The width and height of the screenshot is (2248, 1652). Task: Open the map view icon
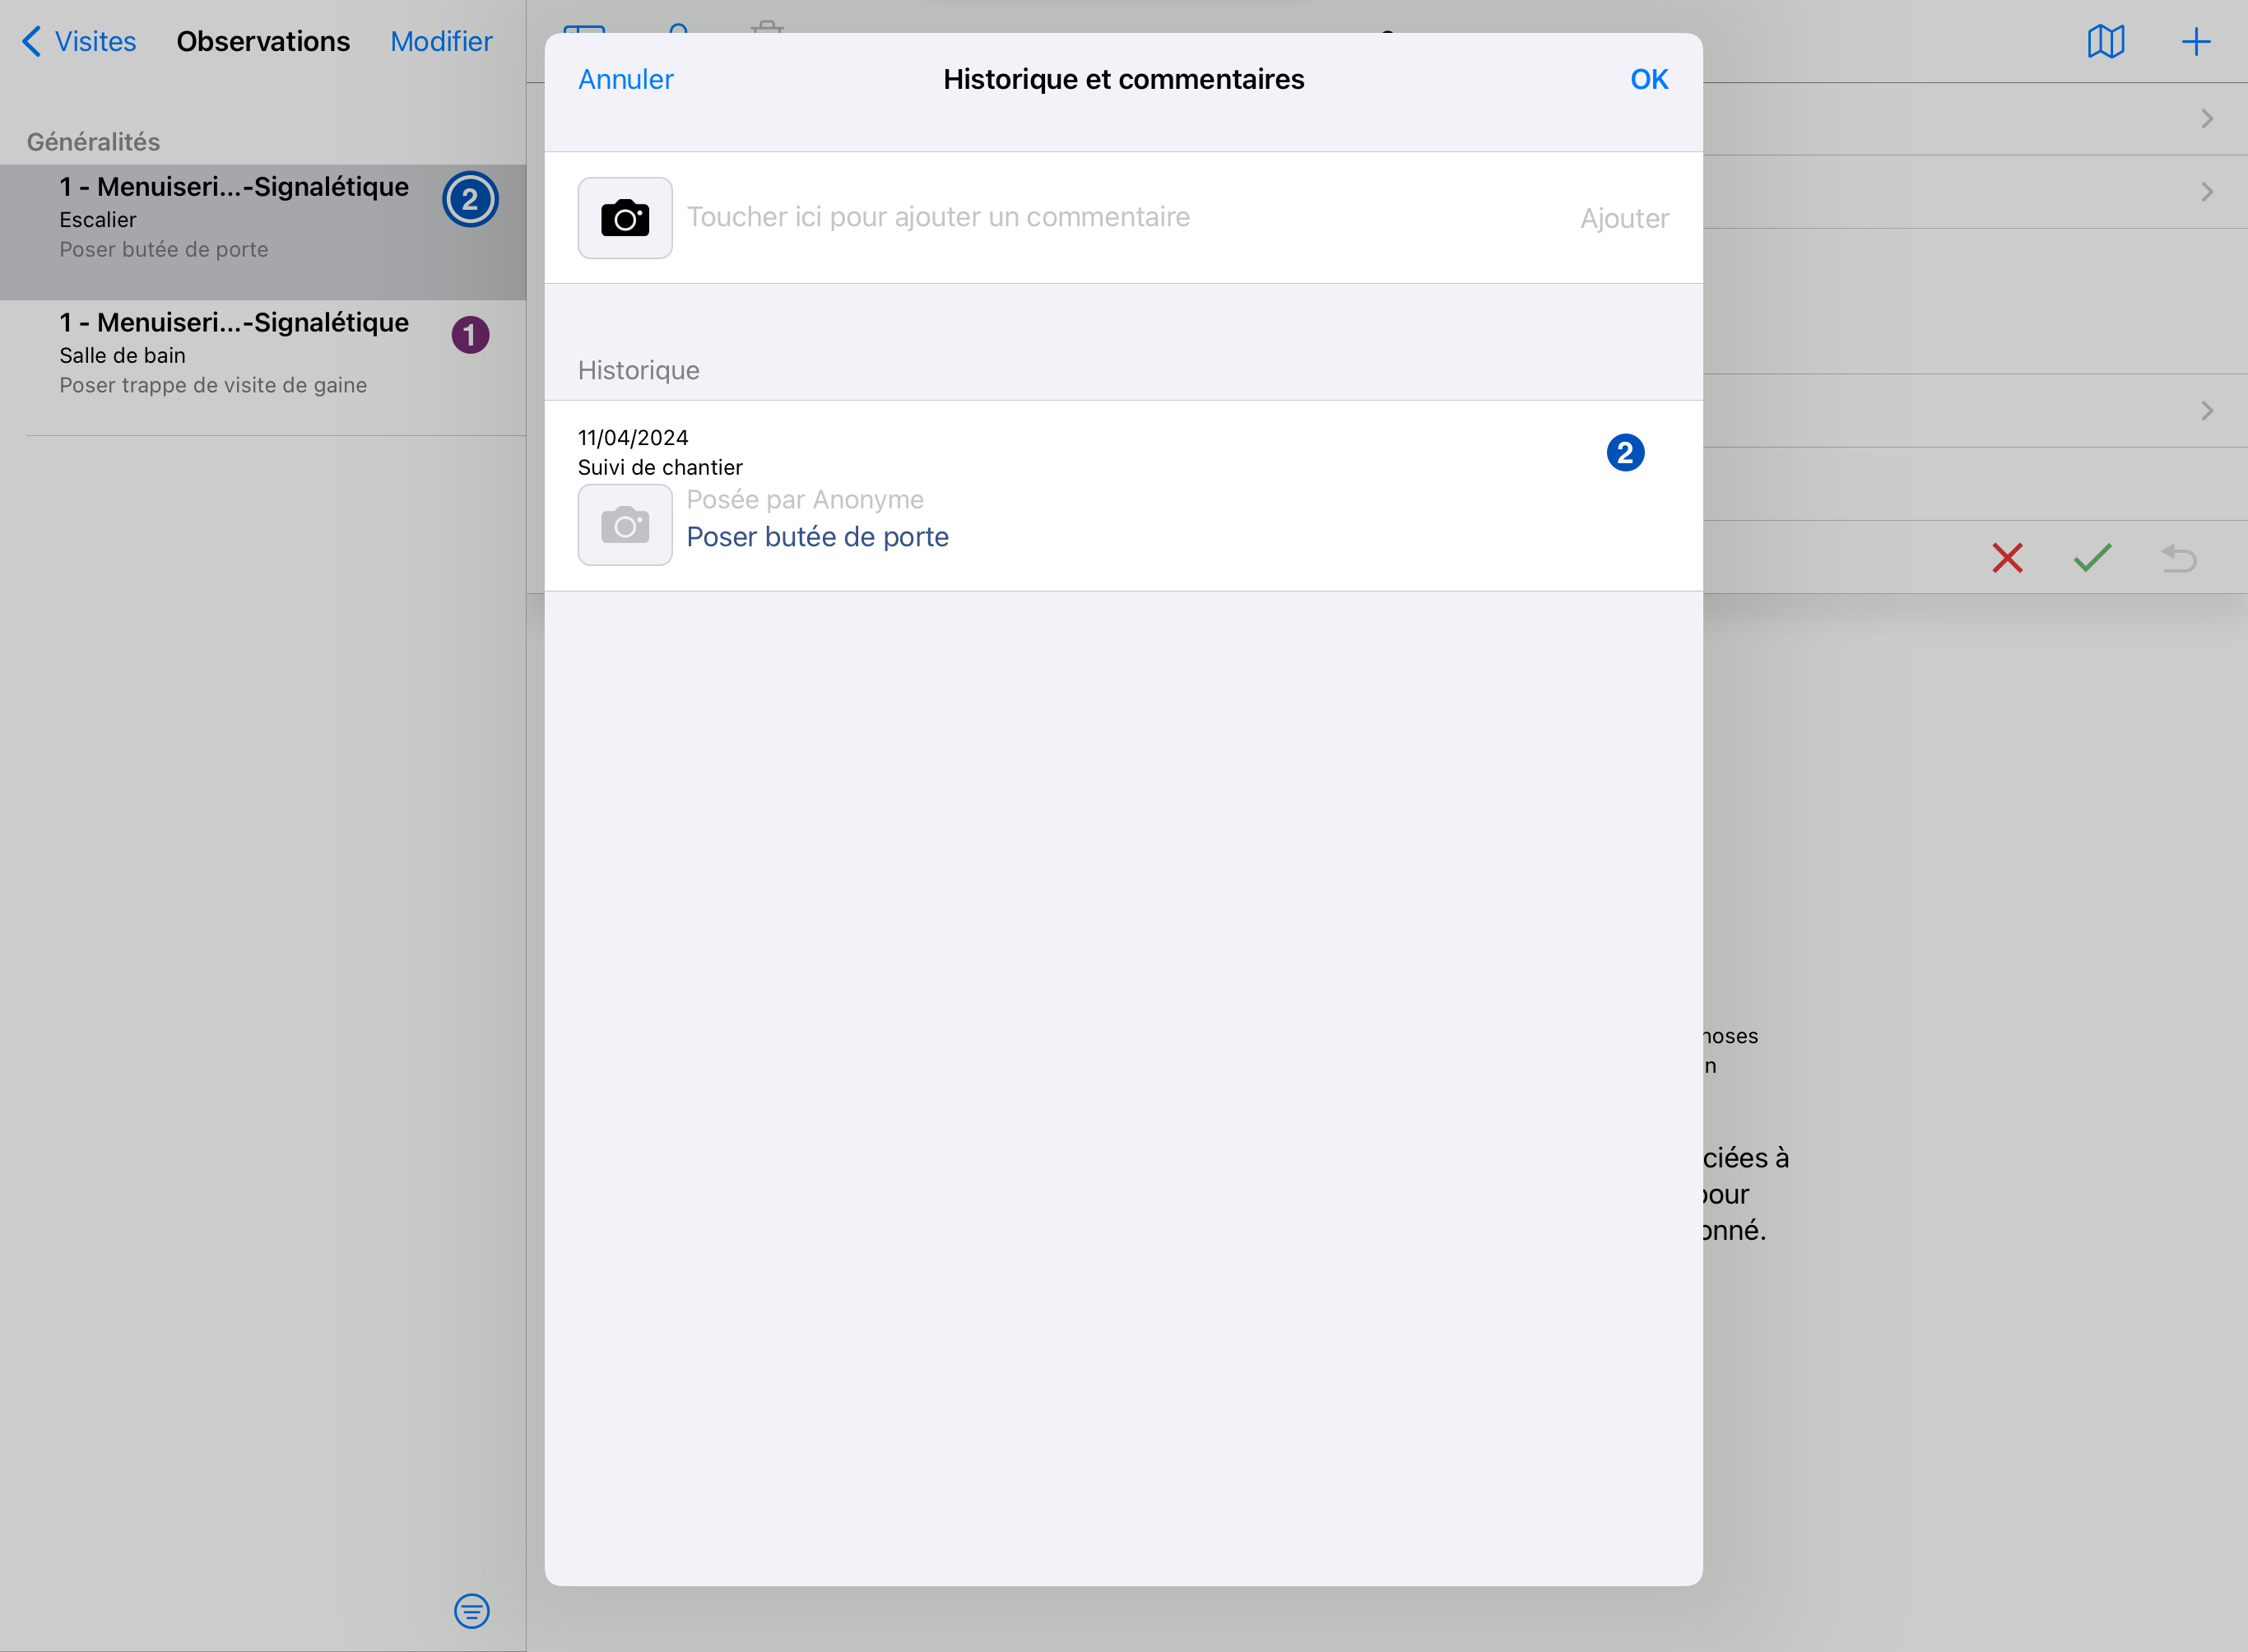[x=2105, y=42]
